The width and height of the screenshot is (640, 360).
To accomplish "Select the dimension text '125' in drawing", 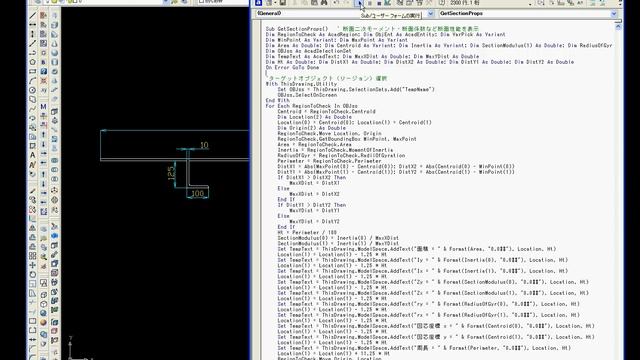I will click(171, 173).
